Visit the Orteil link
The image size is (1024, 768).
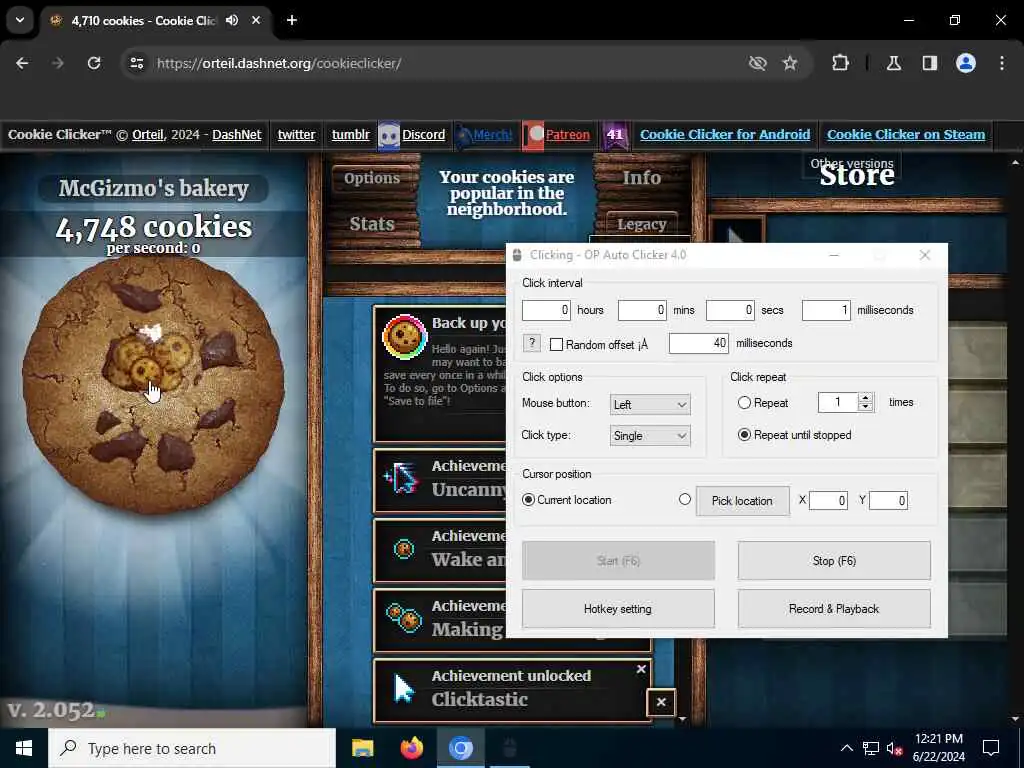coord(148,135)
